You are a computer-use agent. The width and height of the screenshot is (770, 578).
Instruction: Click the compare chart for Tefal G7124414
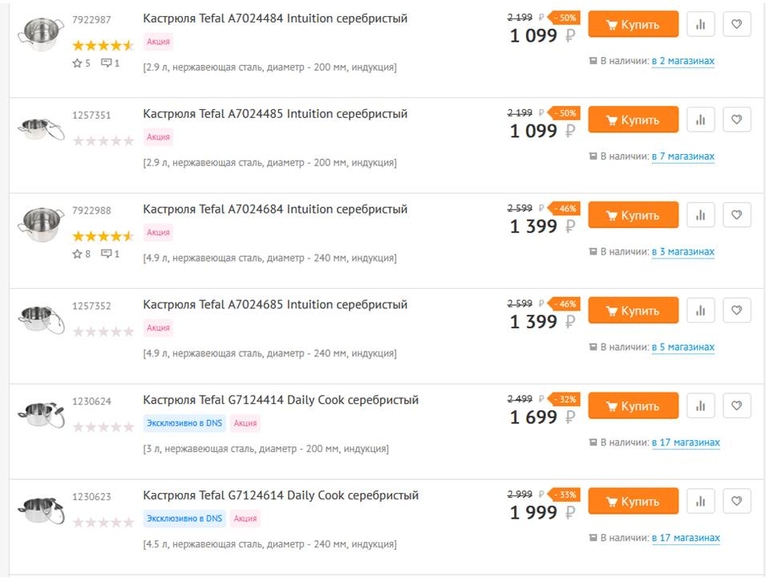[x=700, y=406]
